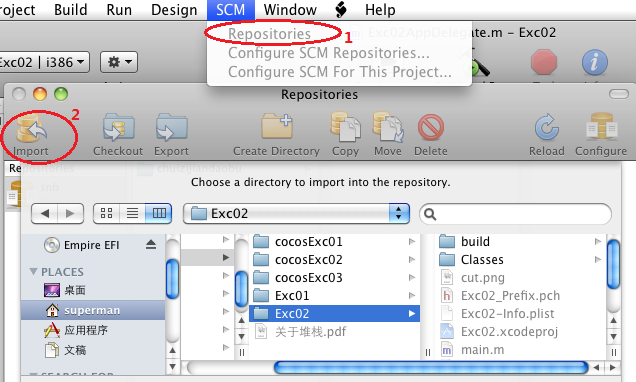Choose Configure SCM For This Project… item
The image size is (636, 382).
[x=339, y=72]
